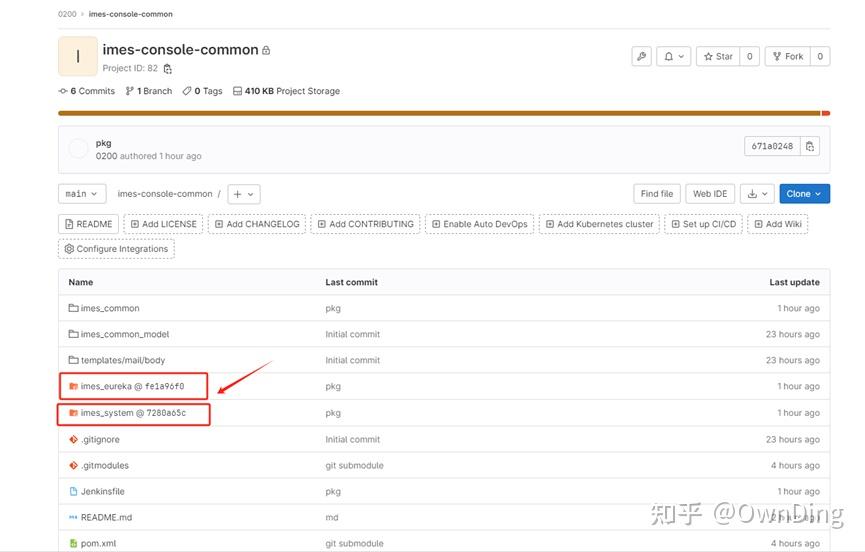Open the plus add-file dropdown

click(243, 194)
